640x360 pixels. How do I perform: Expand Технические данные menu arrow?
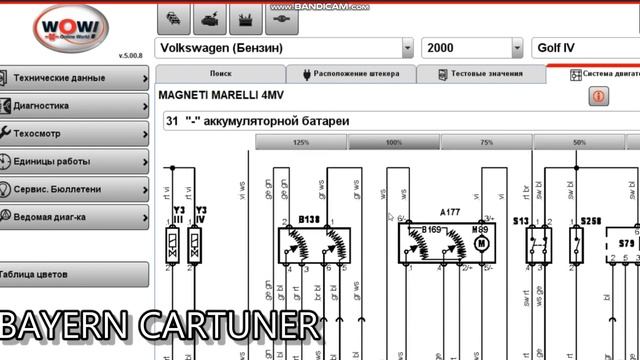(x=145, y=78)
